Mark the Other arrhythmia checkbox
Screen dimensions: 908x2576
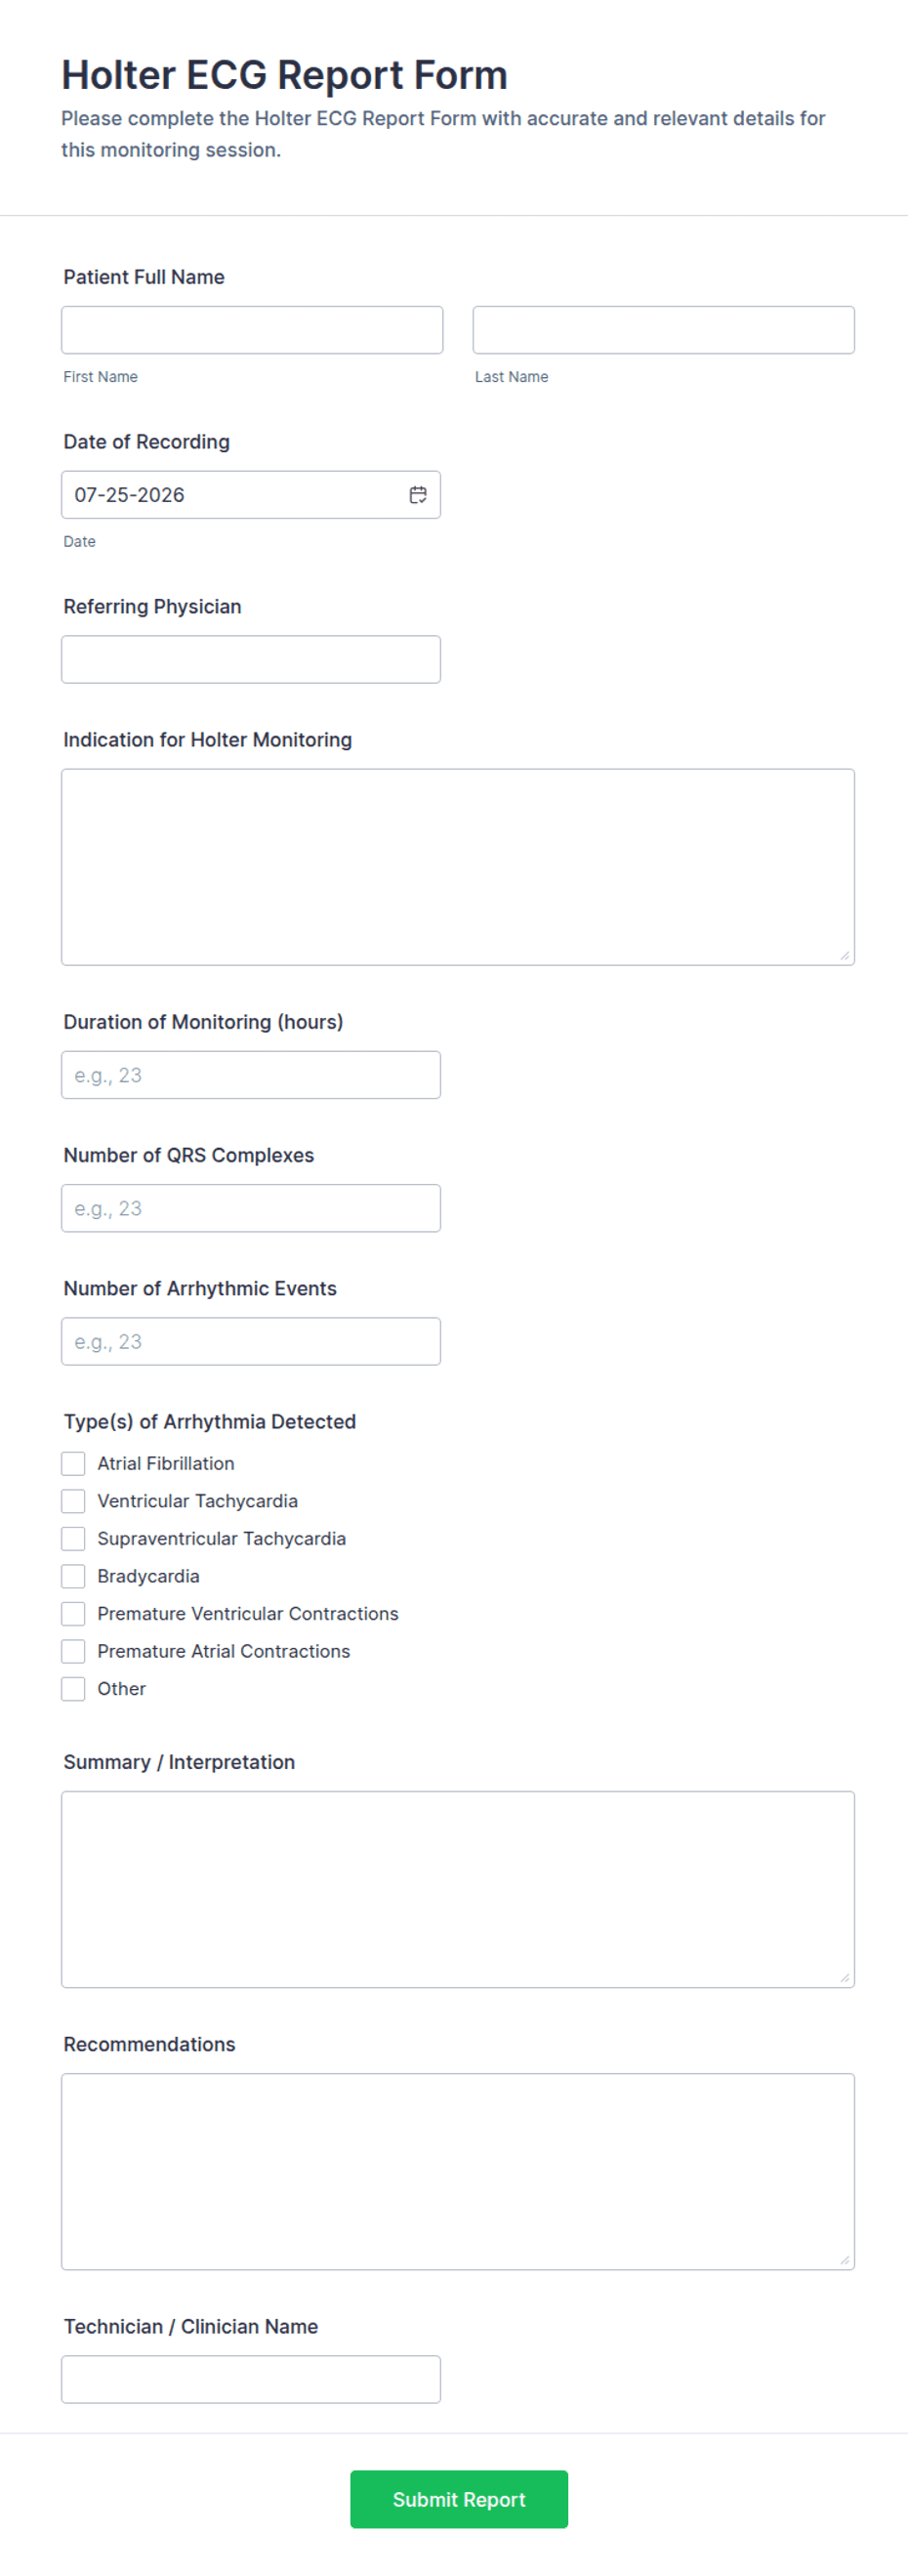coord(73,1689)
